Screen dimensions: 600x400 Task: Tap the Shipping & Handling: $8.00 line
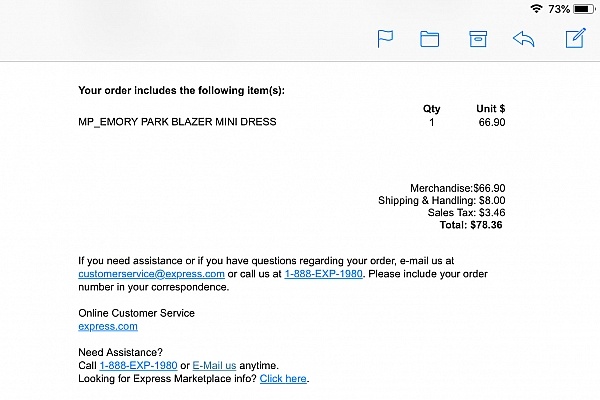tap(442, 200)
